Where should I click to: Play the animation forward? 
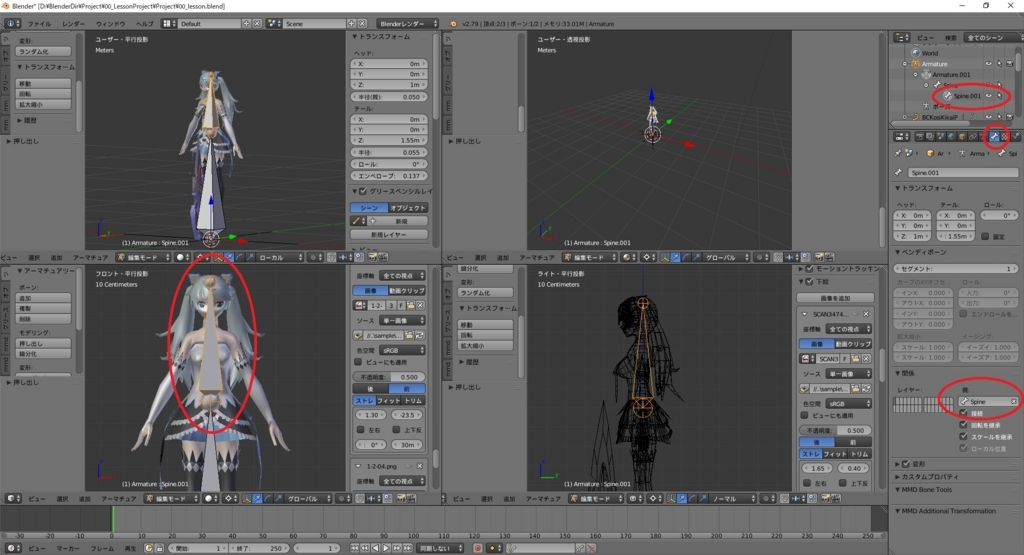387,548
